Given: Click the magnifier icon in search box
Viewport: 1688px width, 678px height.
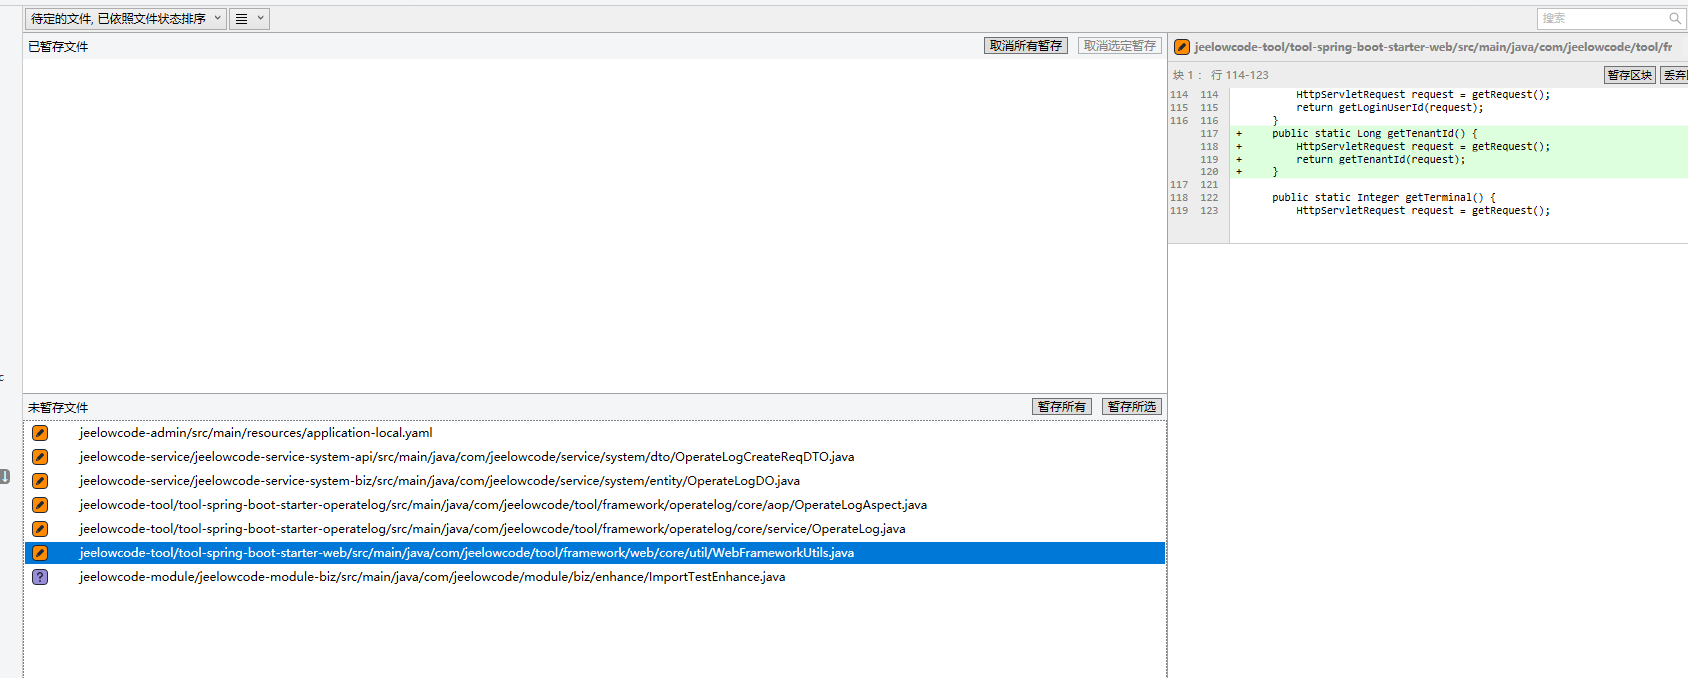Looking at the screenshot, I should coord(1675,18).
